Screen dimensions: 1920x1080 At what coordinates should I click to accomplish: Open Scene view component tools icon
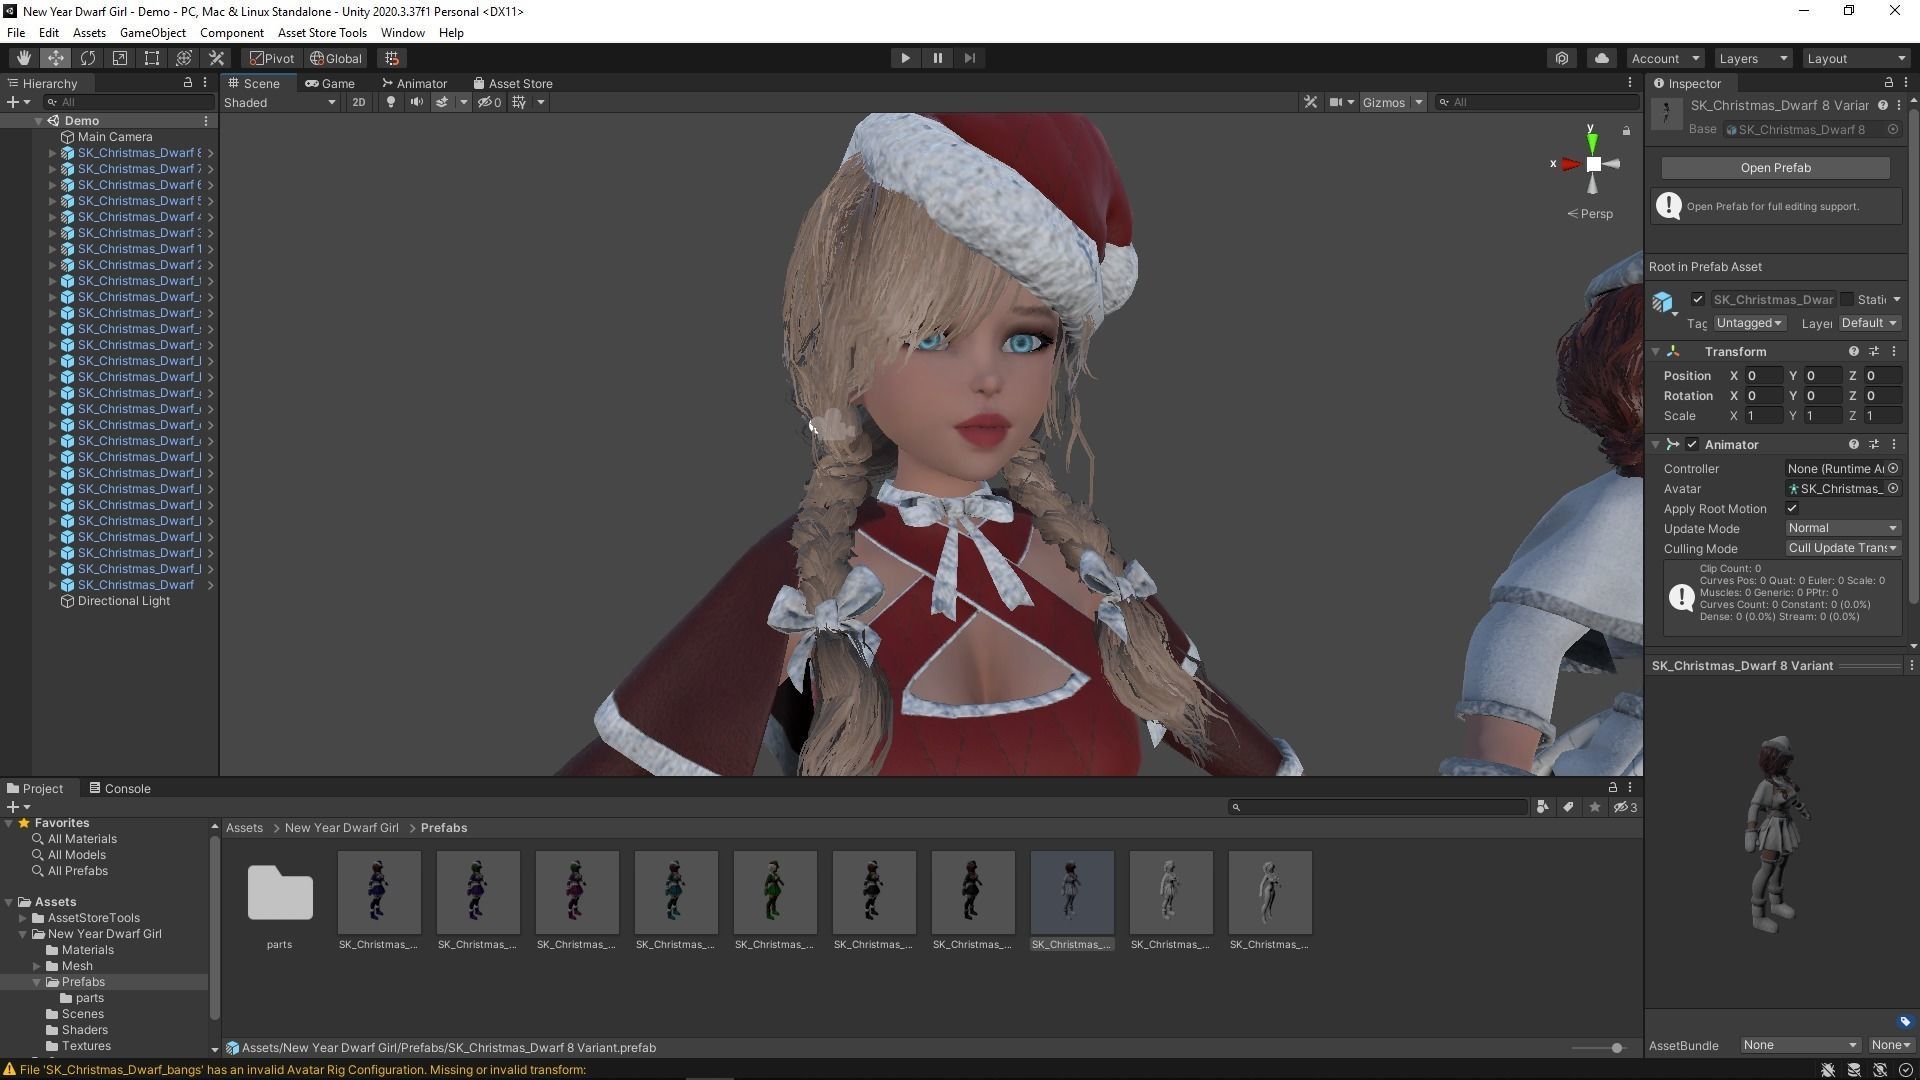point(1310,102)
